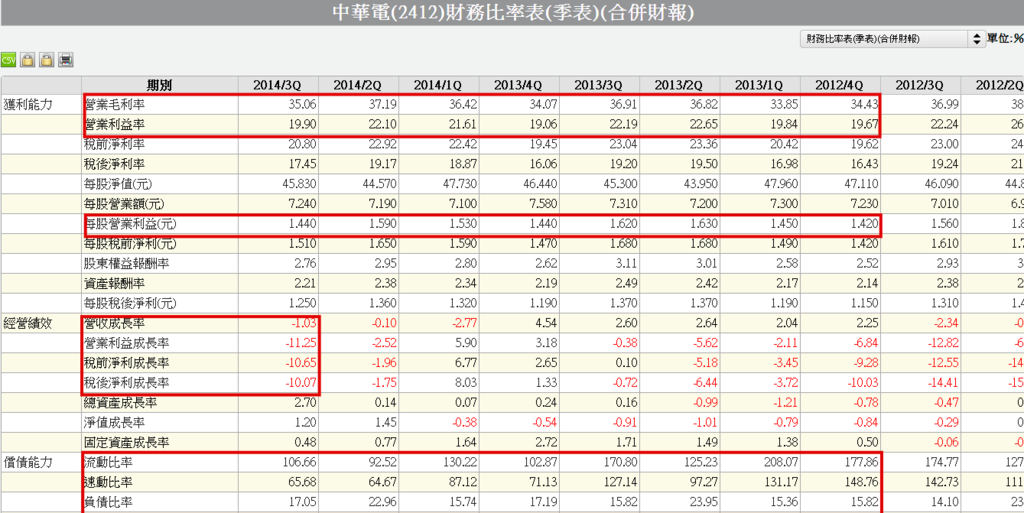Print the table with the printer icon

(x=65, y=60)
